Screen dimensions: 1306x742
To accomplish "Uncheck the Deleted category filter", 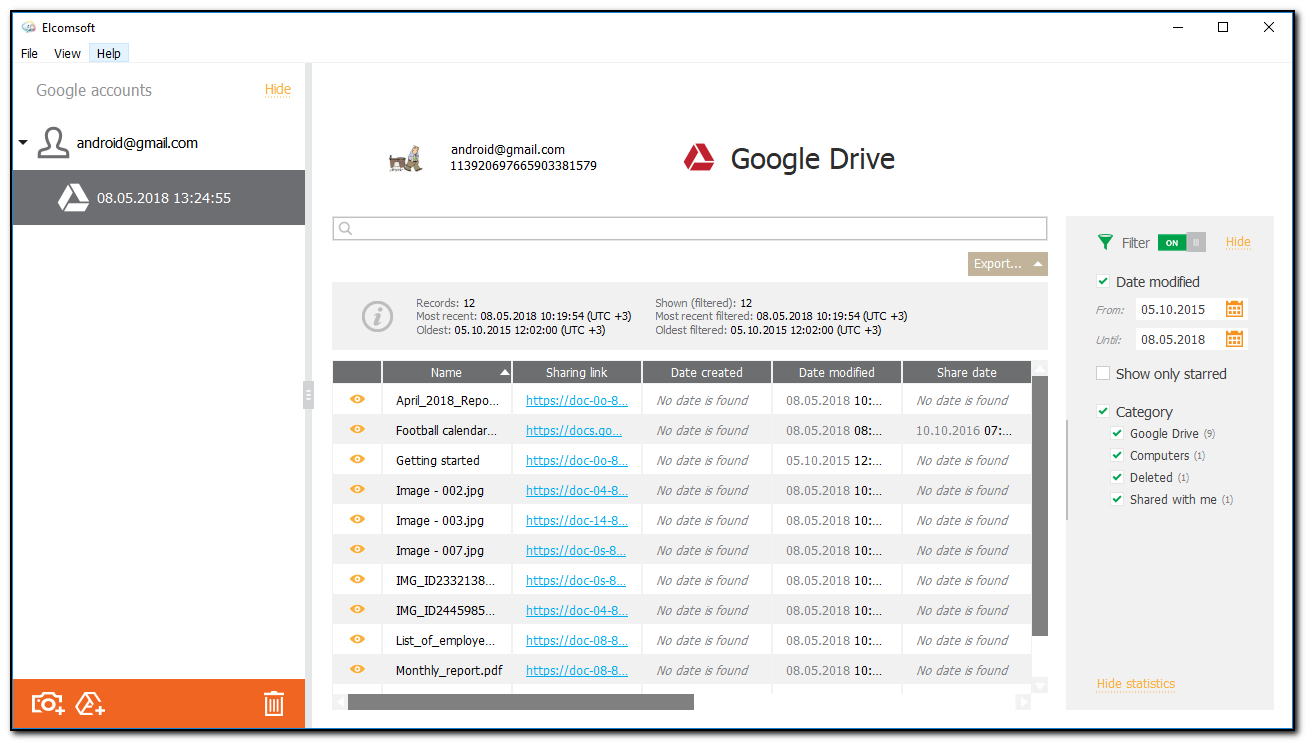I will (x=1117, y=477).
